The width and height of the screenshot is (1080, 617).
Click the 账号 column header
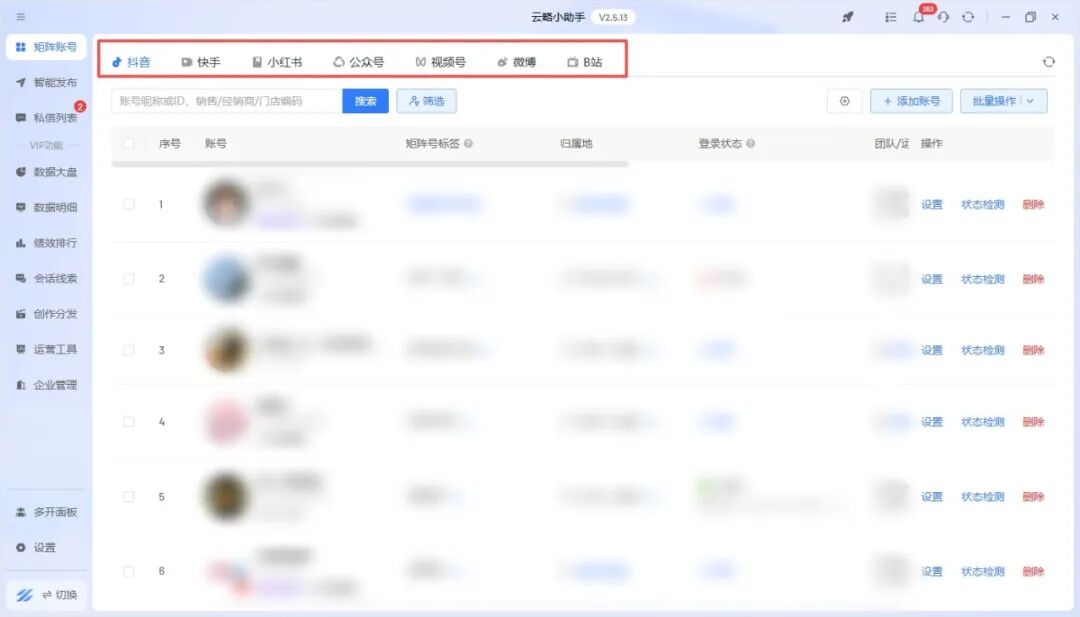(216, 143)
